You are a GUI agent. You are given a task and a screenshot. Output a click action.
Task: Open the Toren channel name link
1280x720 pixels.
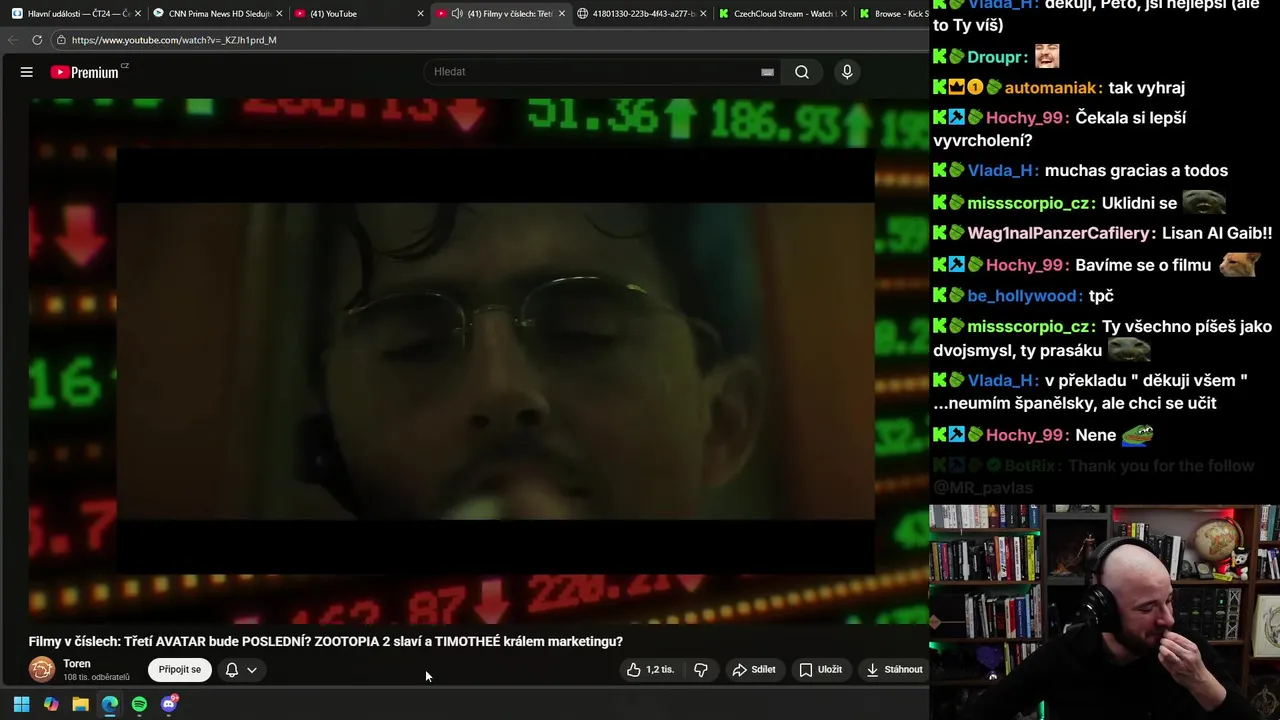tap(77, 664)
